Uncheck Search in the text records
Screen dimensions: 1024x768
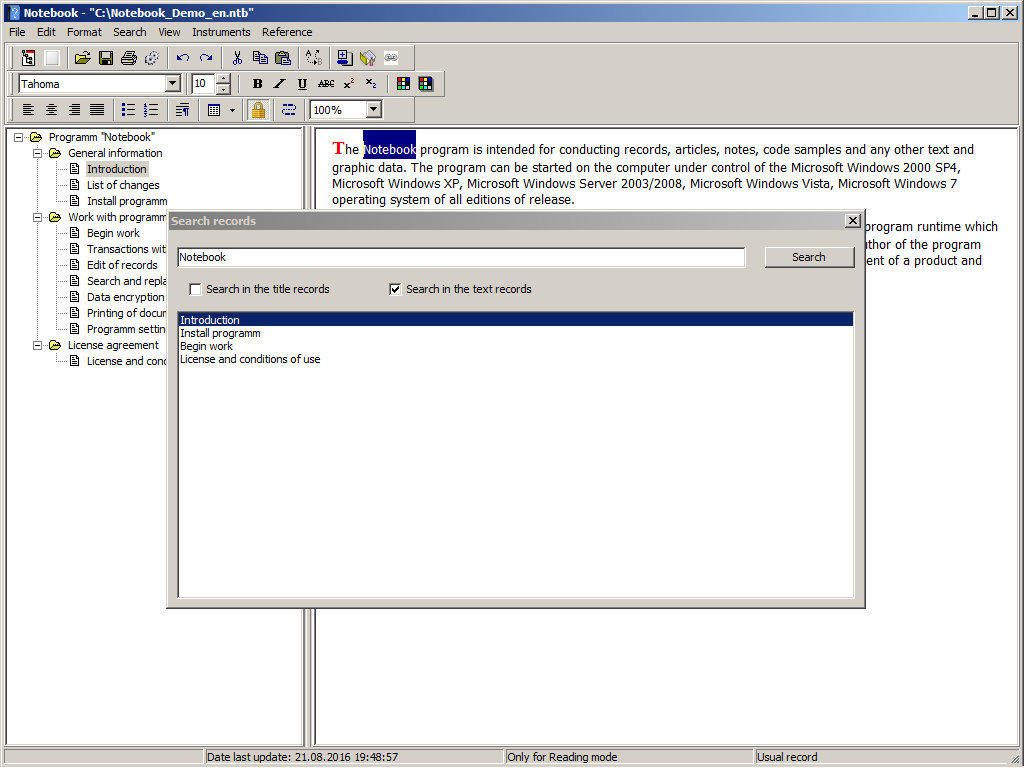(394, 289)
